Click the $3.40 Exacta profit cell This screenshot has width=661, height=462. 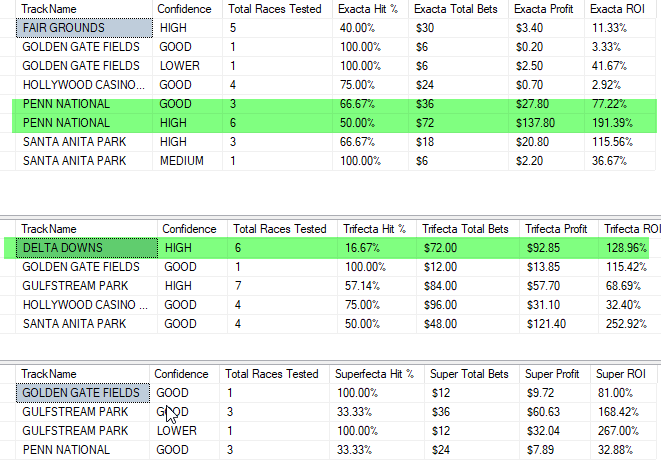pos(546,28)
